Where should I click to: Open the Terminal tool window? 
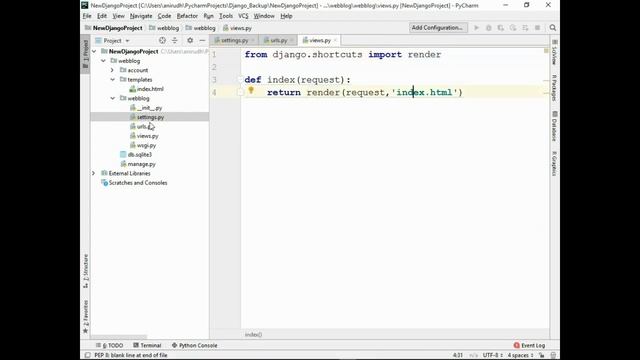(x=147, y=345)
